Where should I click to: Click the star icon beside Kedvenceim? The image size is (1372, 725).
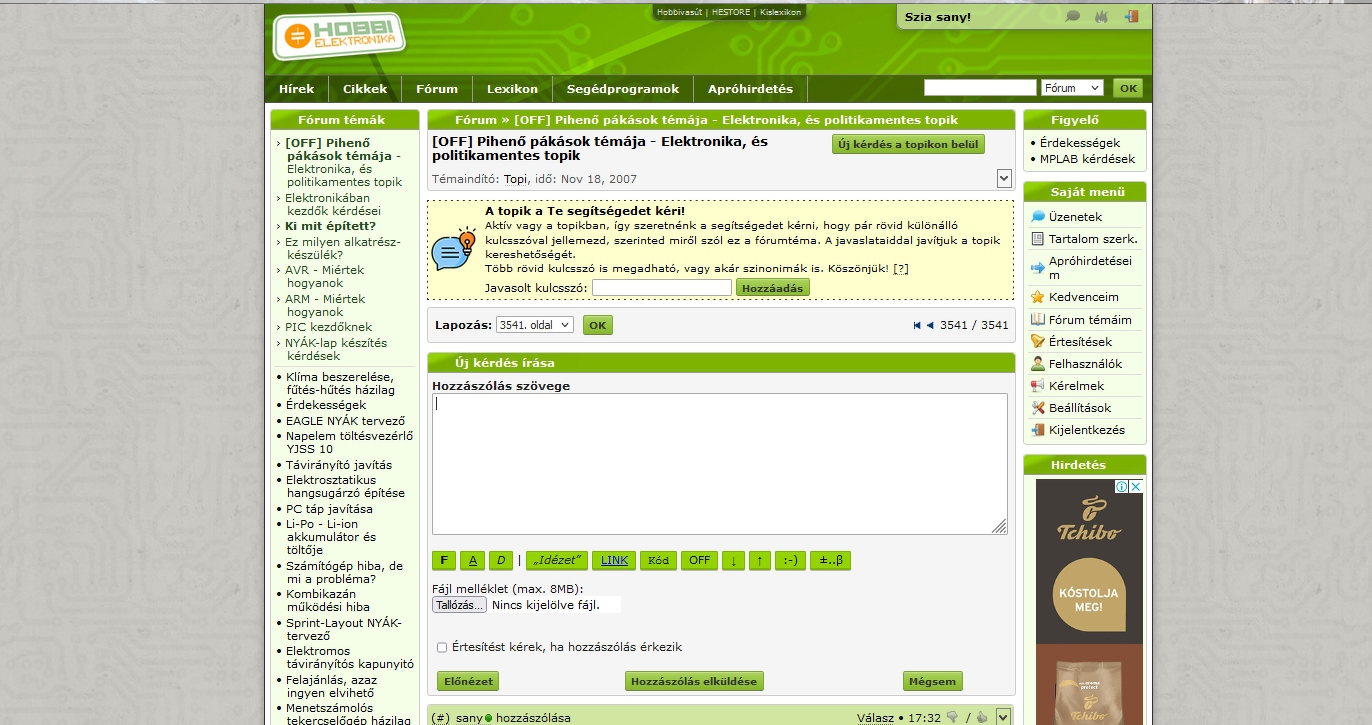pos(1038,297)
